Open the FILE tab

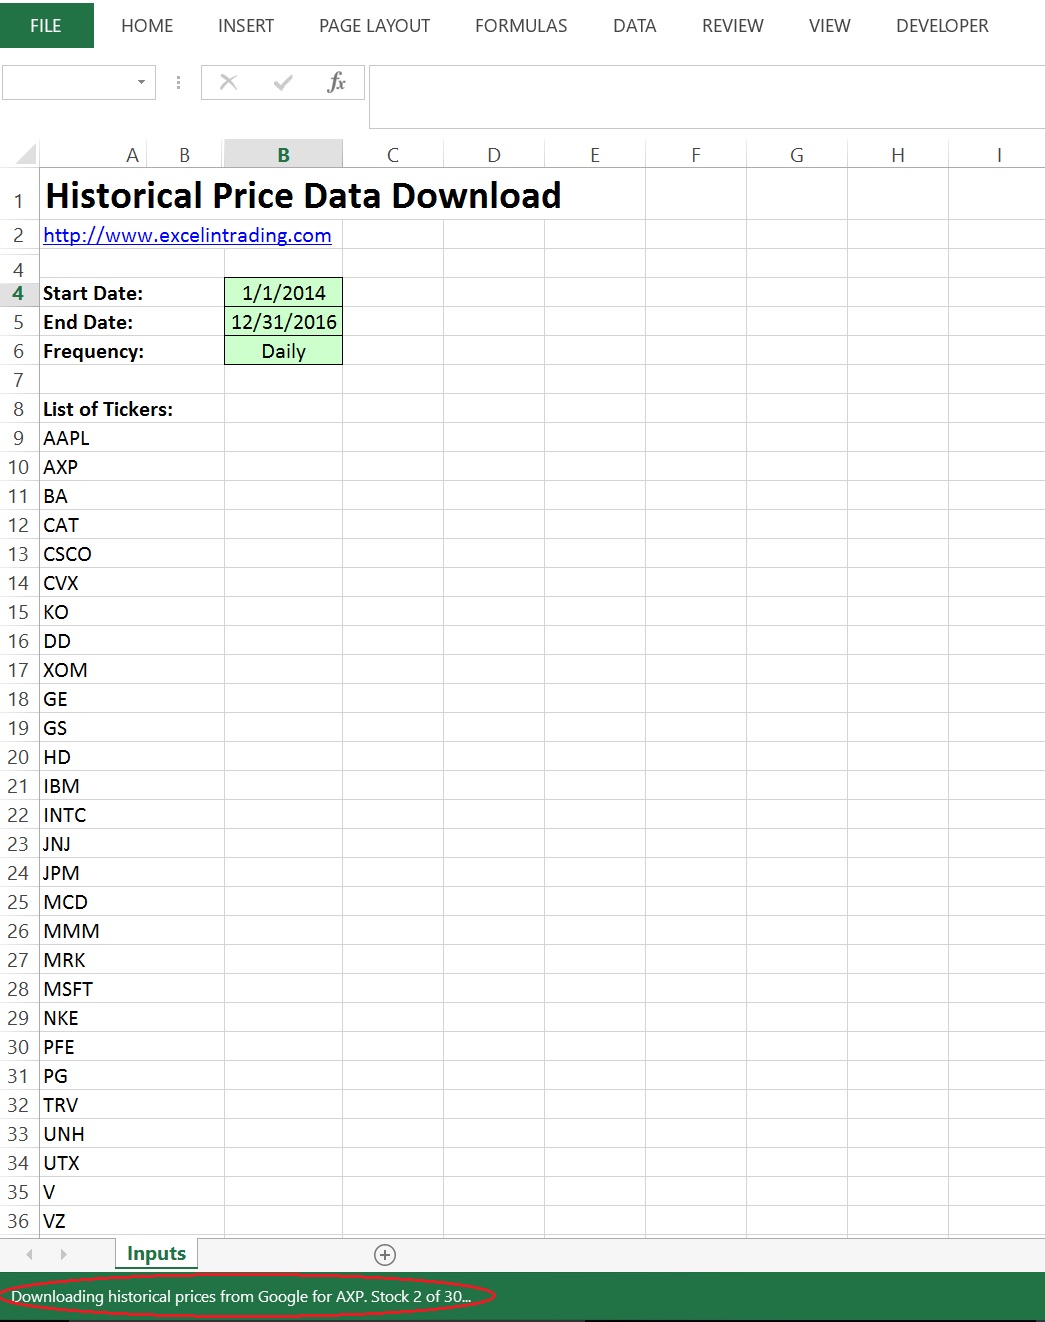pyautogui.click(x=46, y=25)
